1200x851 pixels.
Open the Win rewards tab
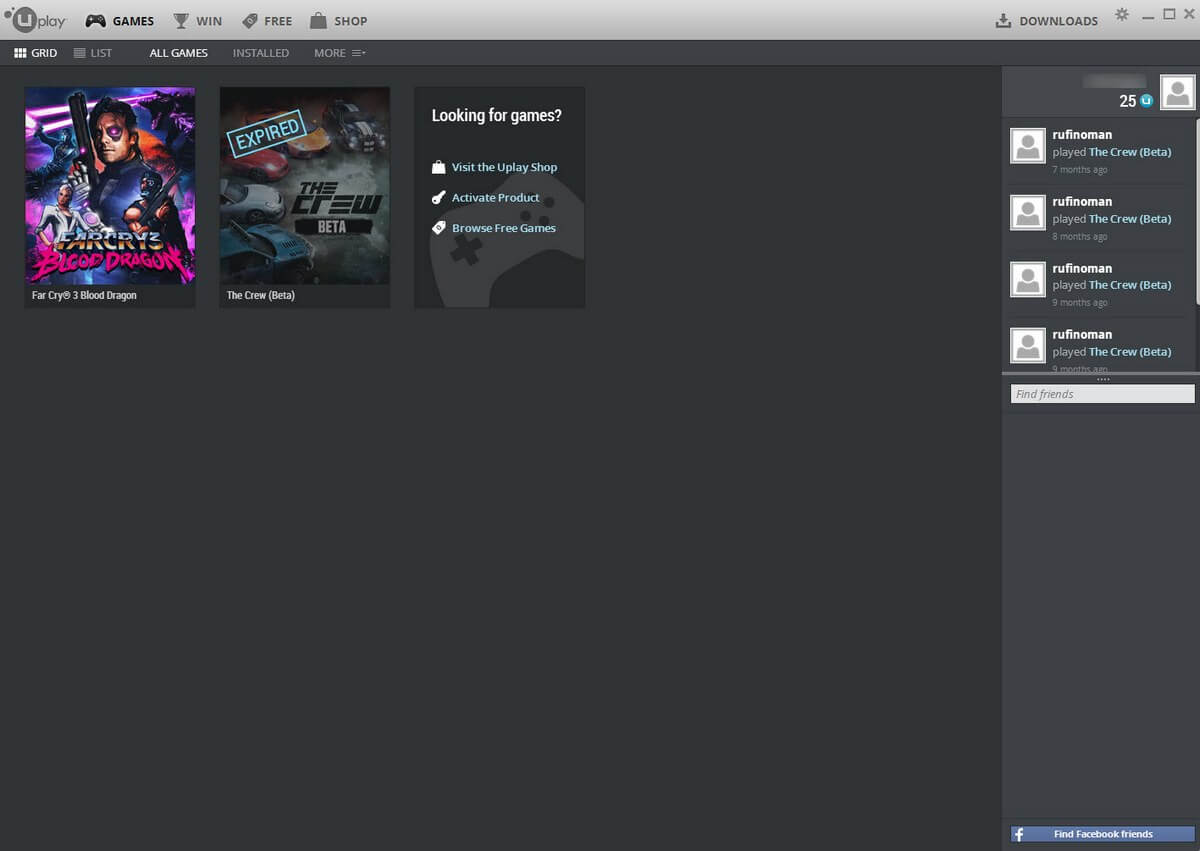pyautogui.click(x=197, y=21)
